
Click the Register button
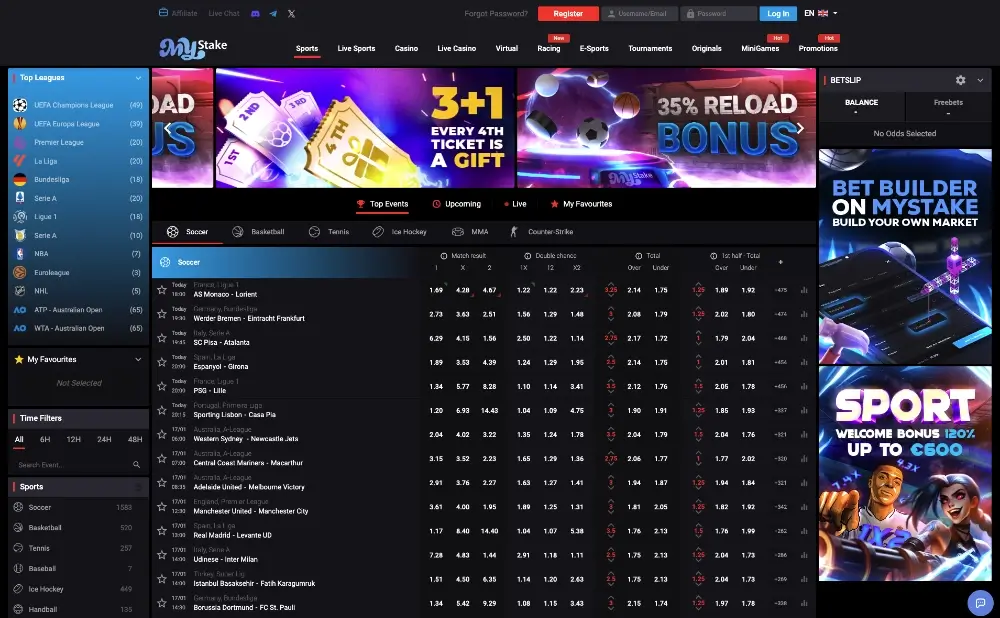pos(568,14)
